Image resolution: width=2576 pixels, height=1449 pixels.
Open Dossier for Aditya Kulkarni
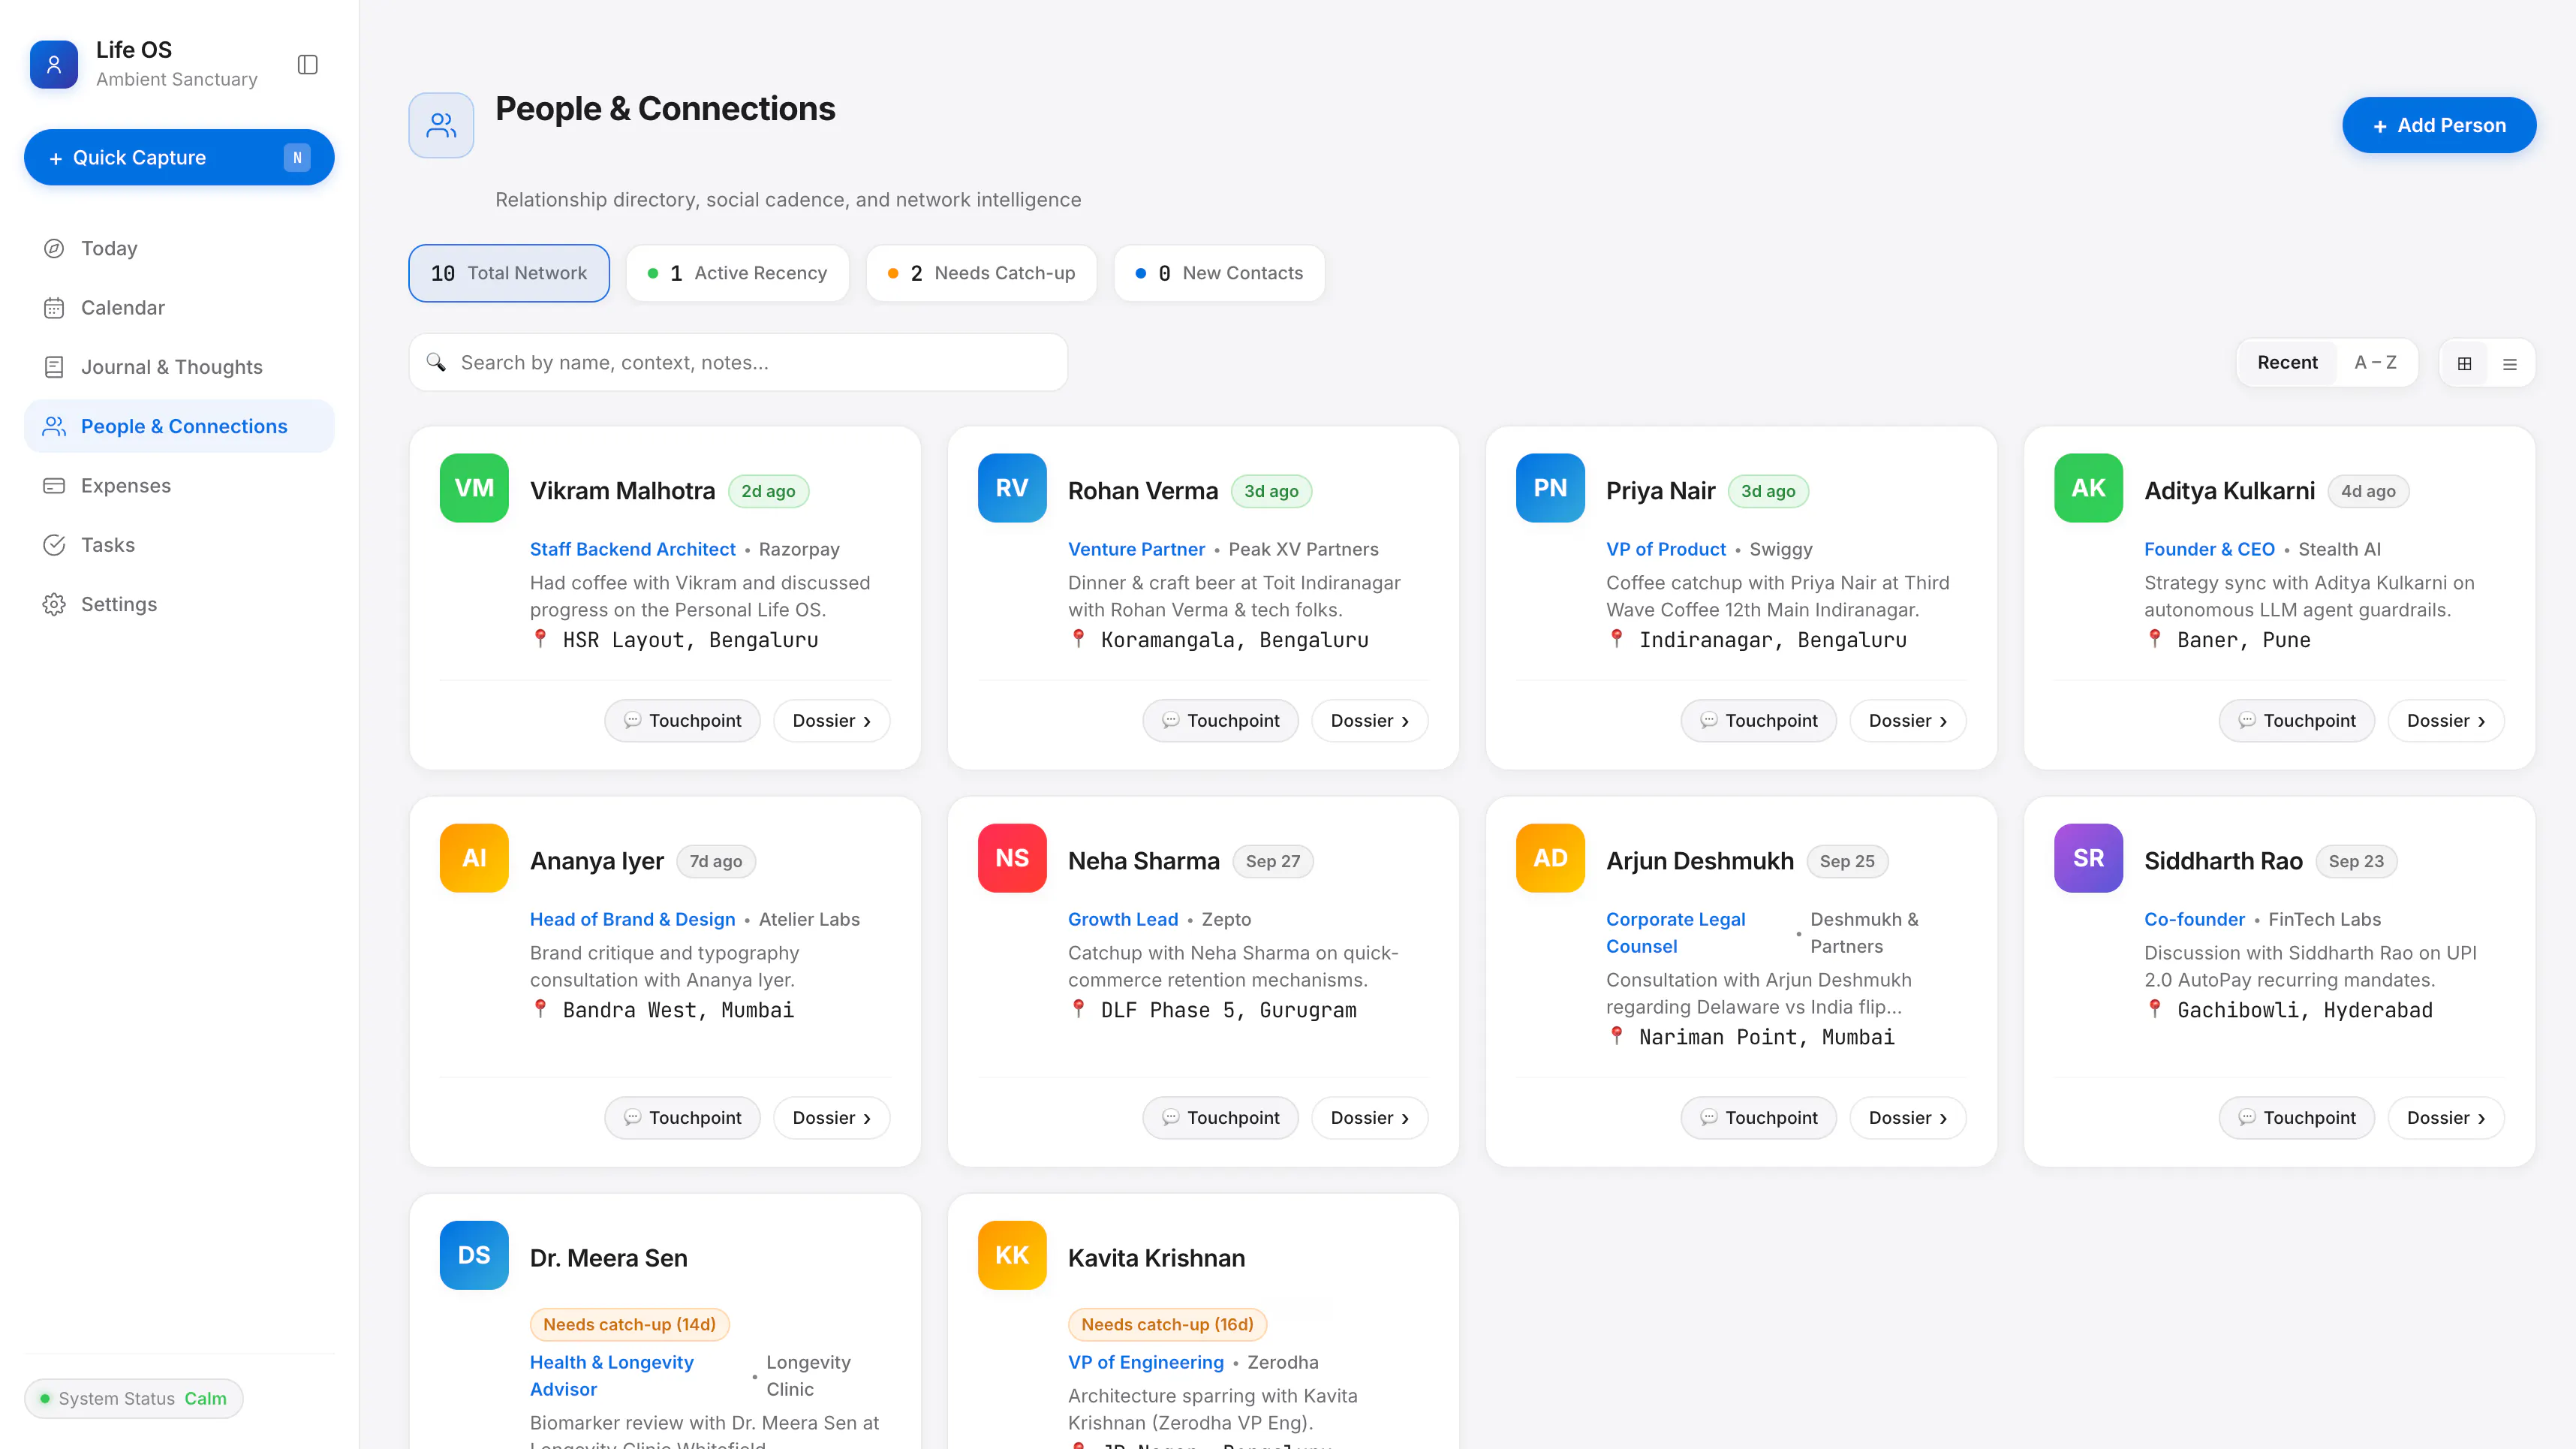2446,720
